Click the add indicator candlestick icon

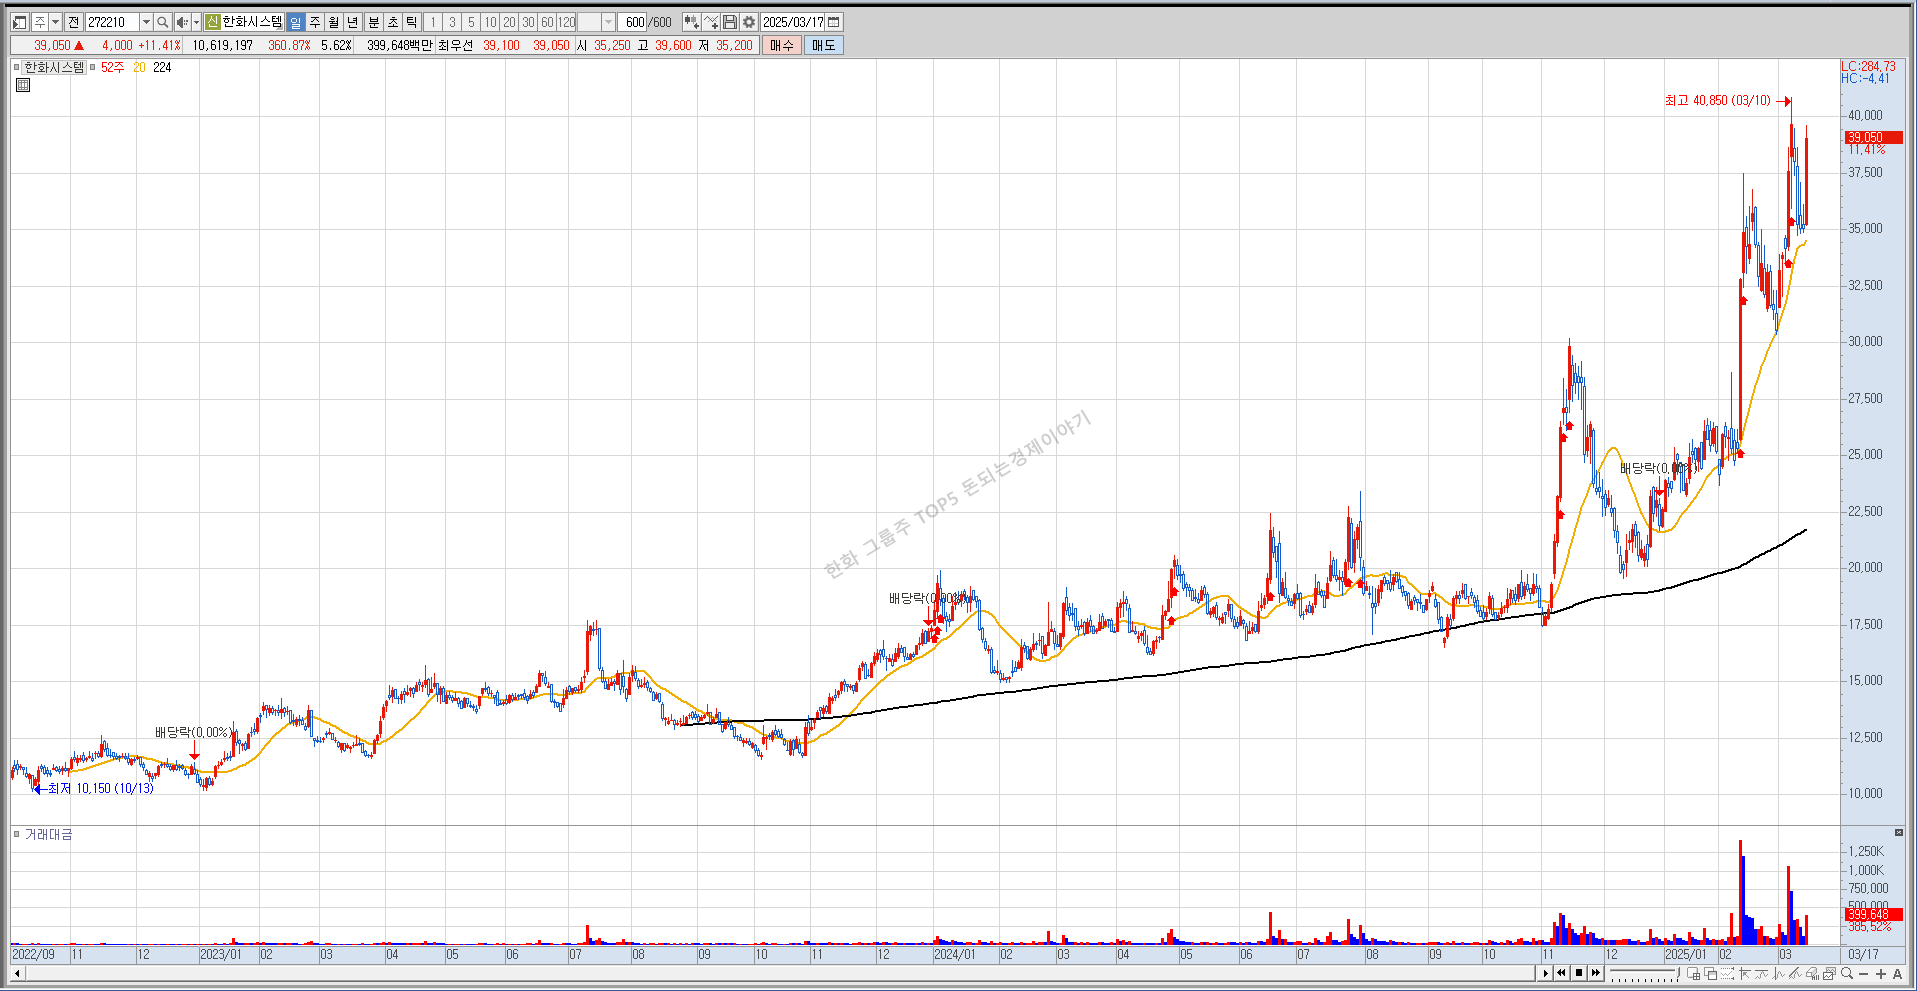click(691, 22)
